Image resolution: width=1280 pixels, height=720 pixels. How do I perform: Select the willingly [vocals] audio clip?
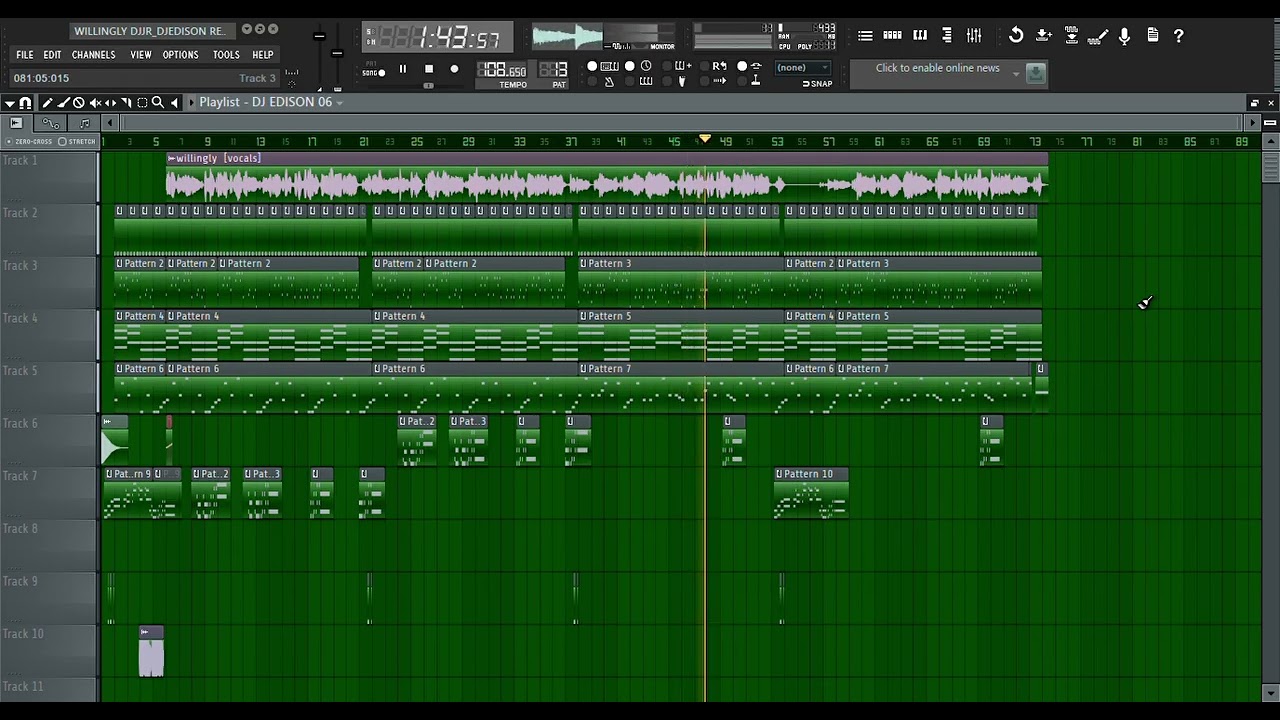pyautogui.click(x=607, y=178)
